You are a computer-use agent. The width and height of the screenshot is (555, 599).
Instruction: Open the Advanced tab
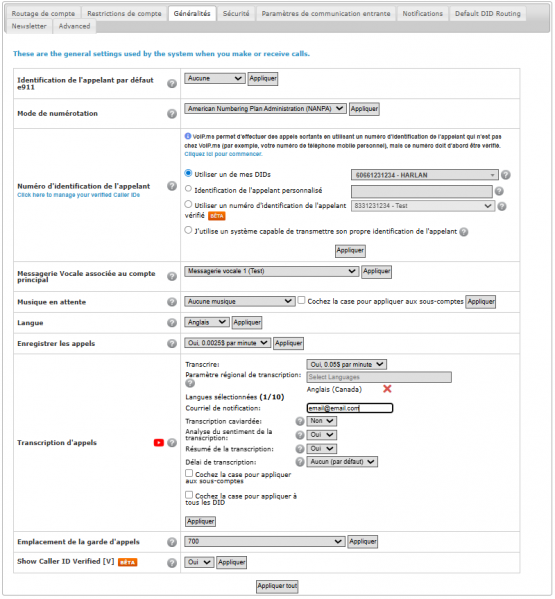click(x=74, y=26)
